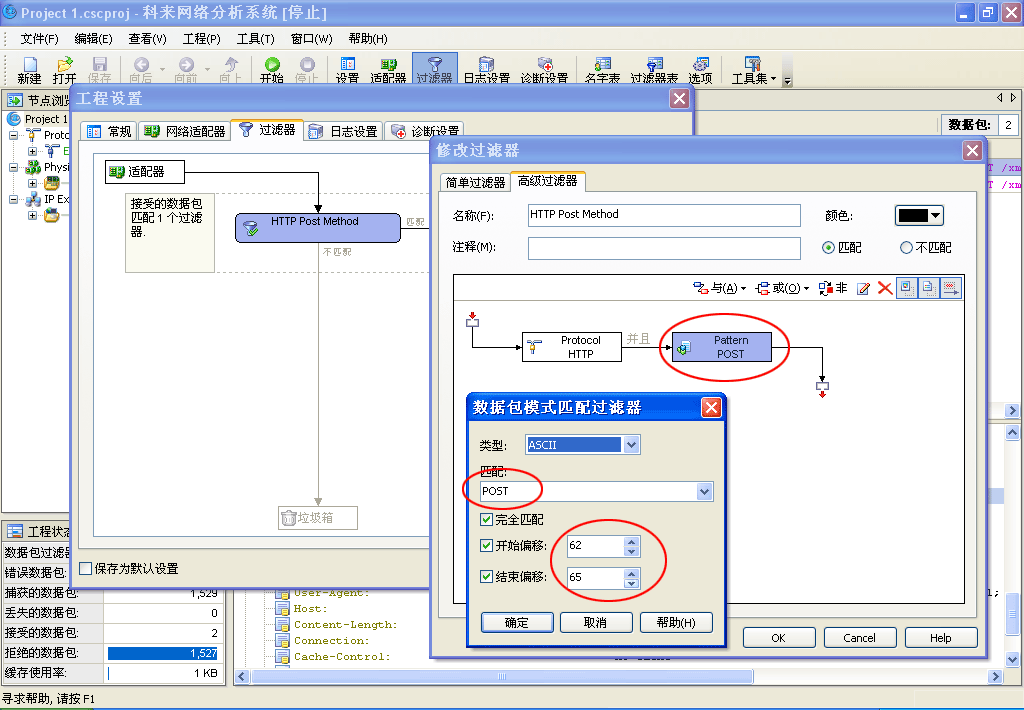Open 诊断设置 from the toolbar
The width and height of the screenshot is (1024, 710).
(544, 70)
